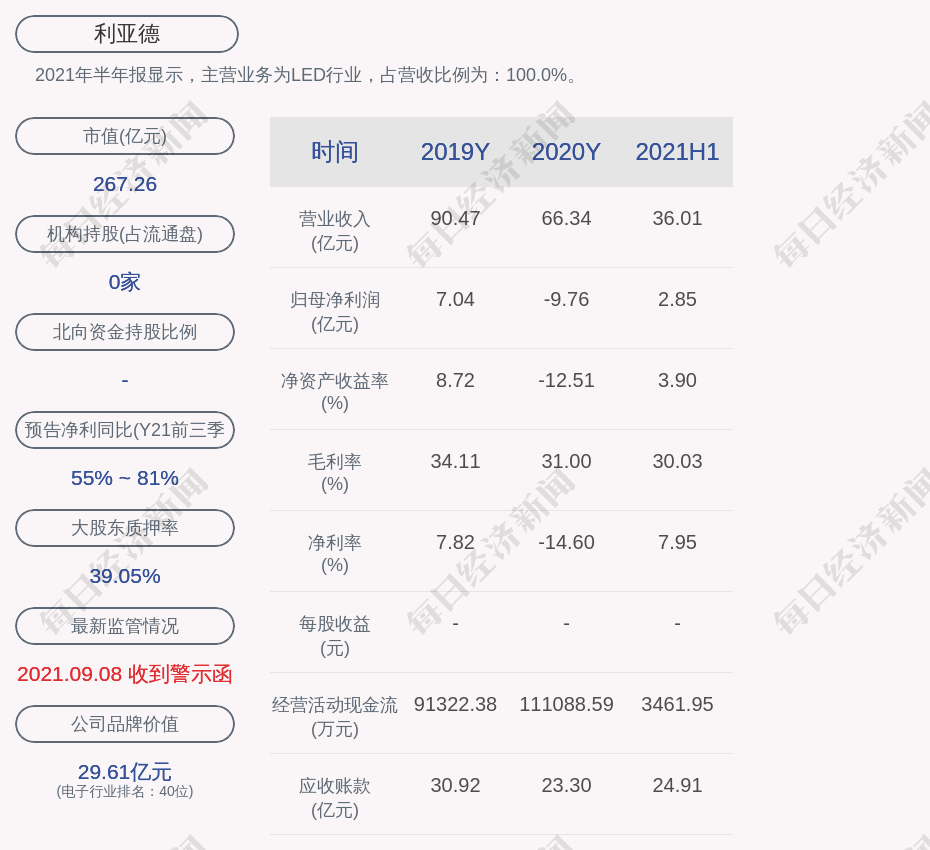Click the 净资产收益率(%) row label
The width and height of the screenshot is (930, 850).
point(335,391)
